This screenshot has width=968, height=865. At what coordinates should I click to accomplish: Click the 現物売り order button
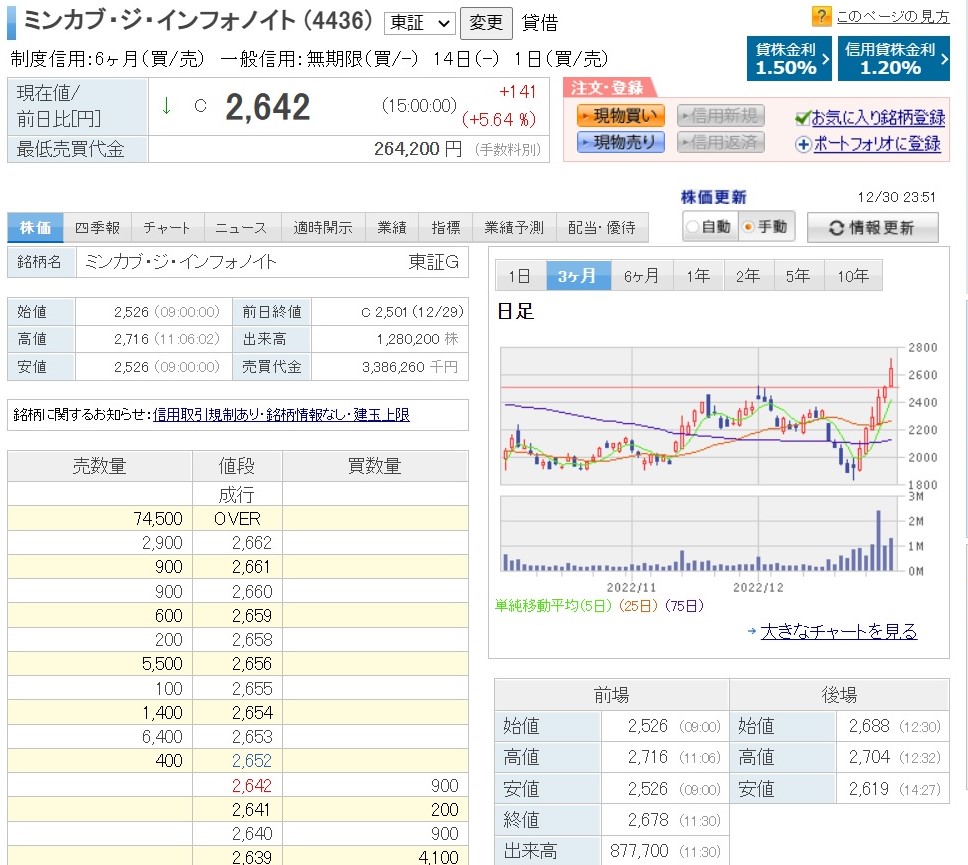[x=620, y=143]
